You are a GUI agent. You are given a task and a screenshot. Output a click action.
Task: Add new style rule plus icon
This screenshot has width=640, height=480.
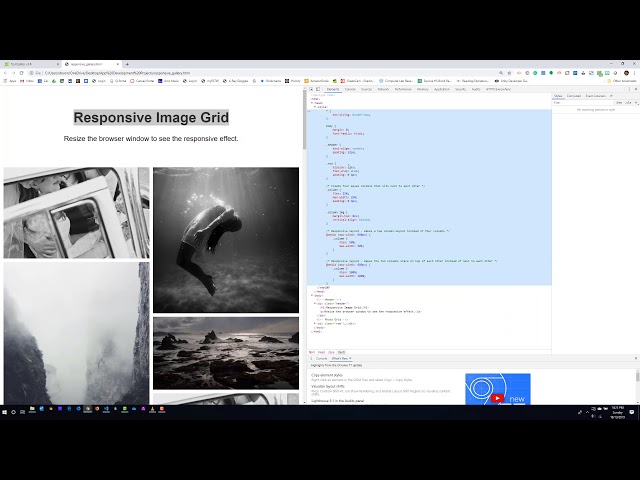636,103
